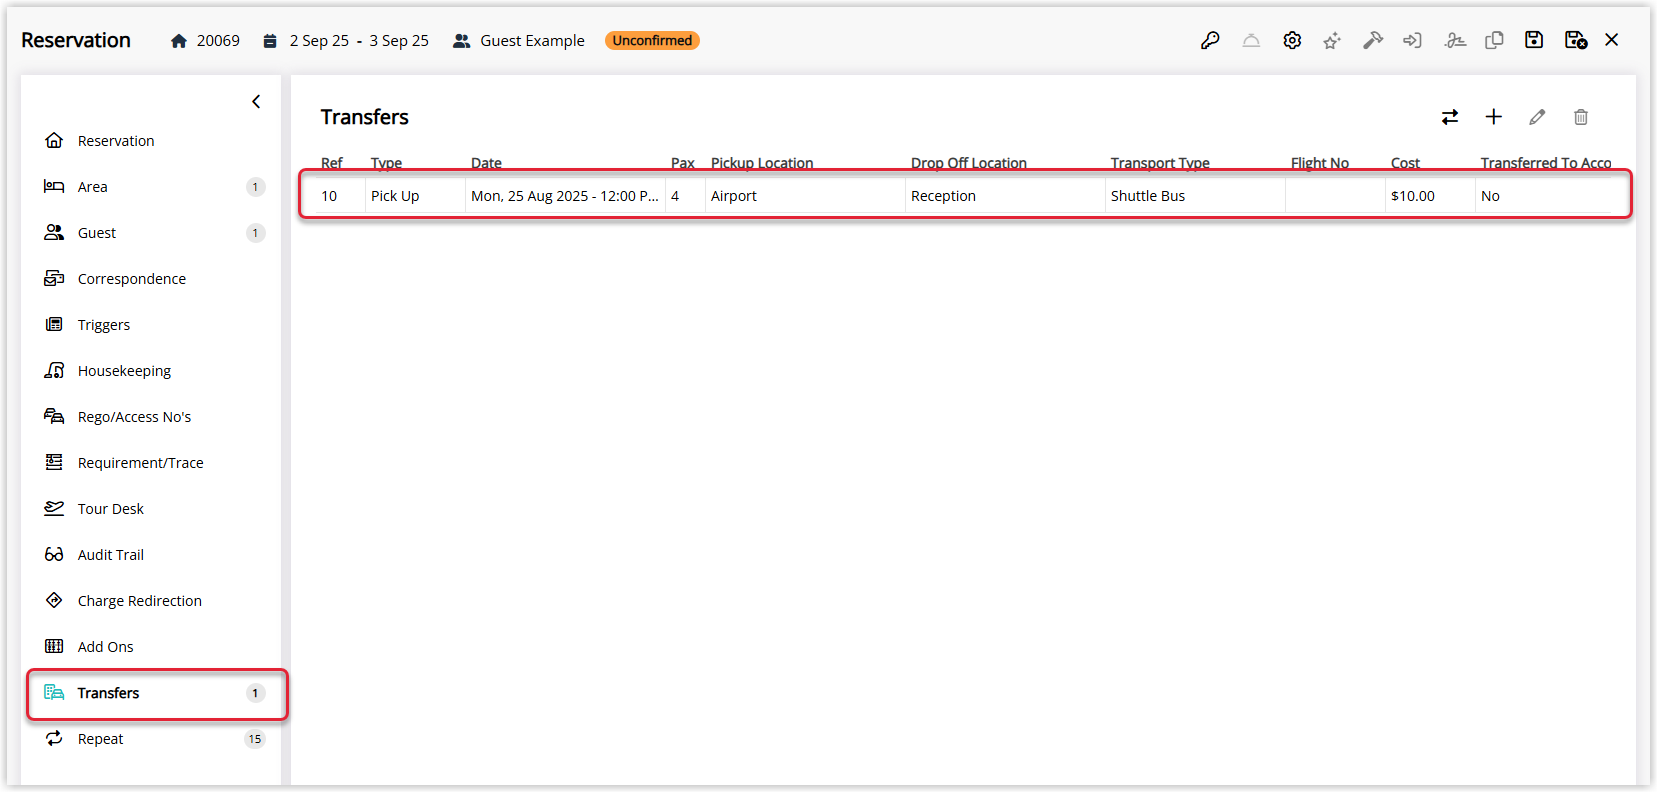Click the Unconfirmed status badge
Screen dimensions: 1658x793
coord(652,40)
